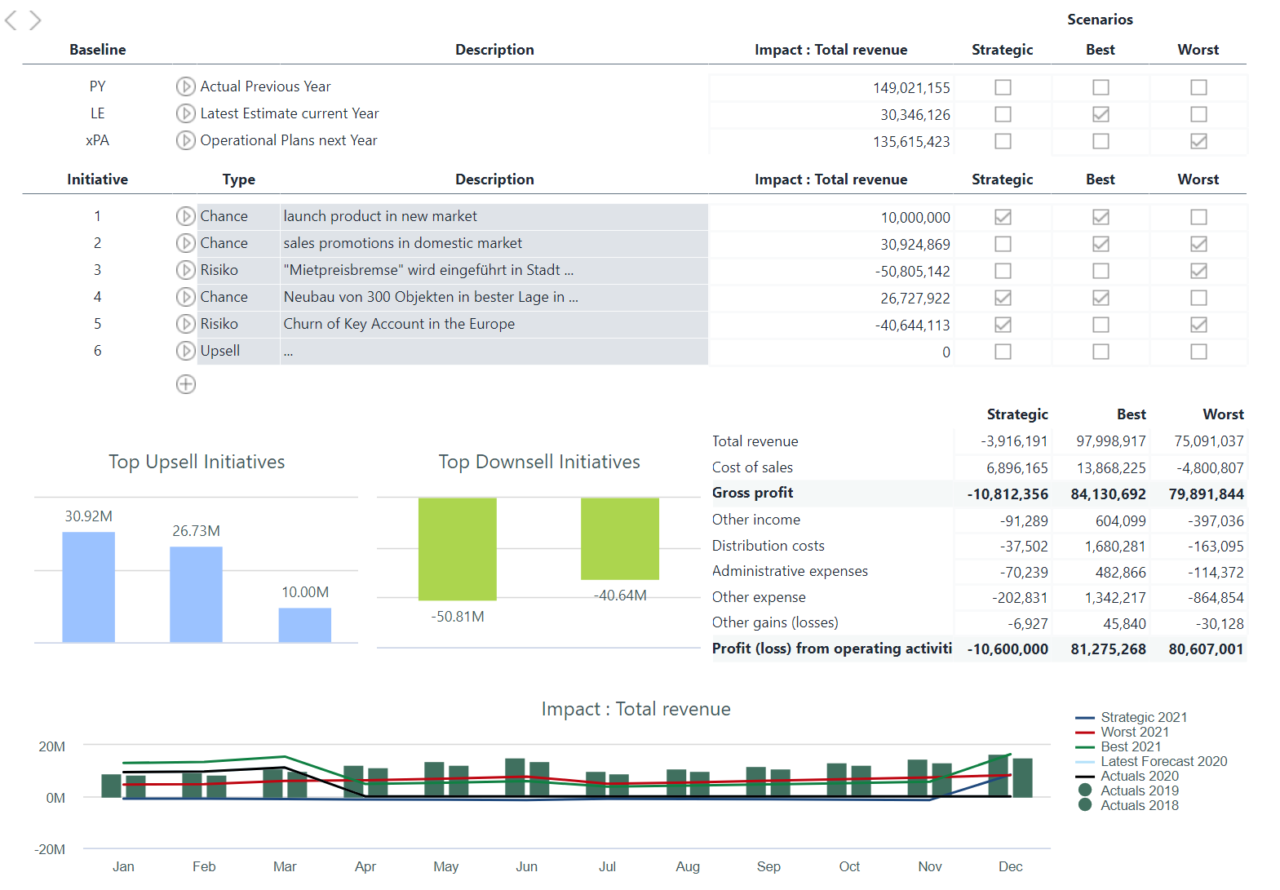The image size is (1280, 890).
Task: Click Top Downsell Initiatives chart title
Action: [x=539, y=462]
